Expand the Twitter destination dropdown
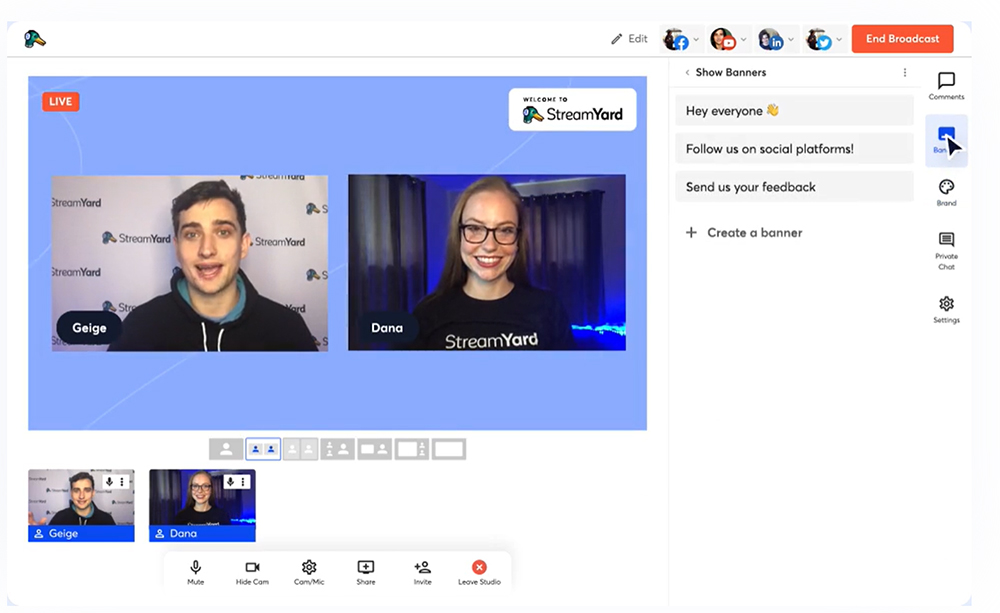1000x613 pixels. 839,40
